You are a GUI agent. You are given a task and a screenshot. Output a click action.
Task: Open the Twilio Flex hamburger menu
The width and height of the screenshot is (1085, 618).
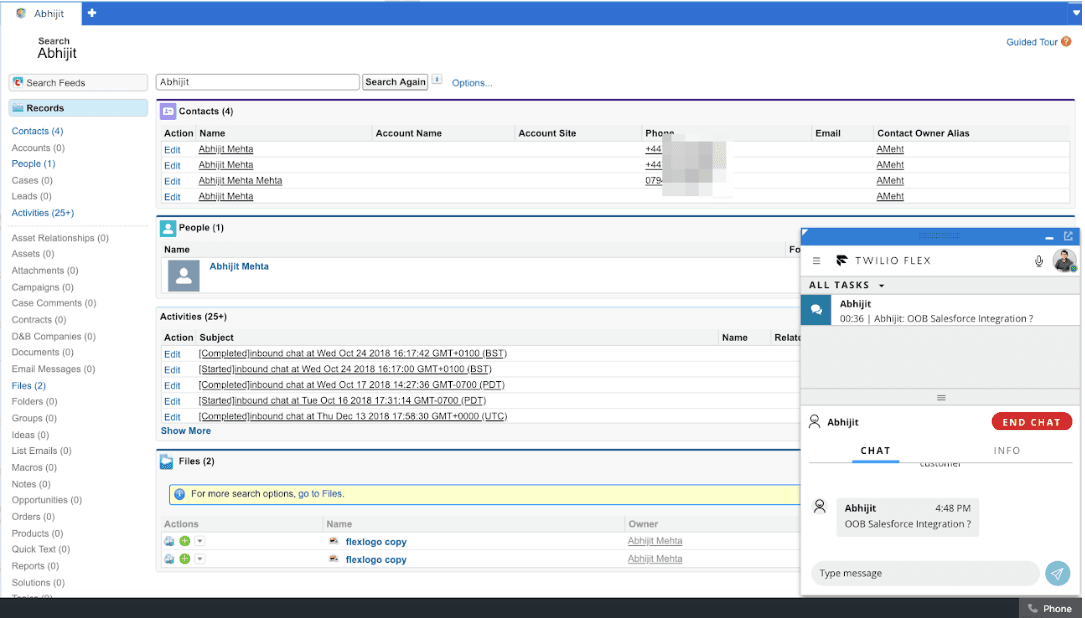click(x=817, y=260)
